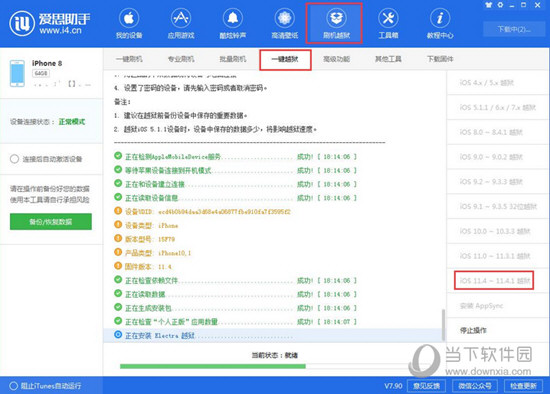Screen dimensions: 550x394
Task: Click the 安装 AppSync option
Action: pyautogui.click(x=498, y=306)
